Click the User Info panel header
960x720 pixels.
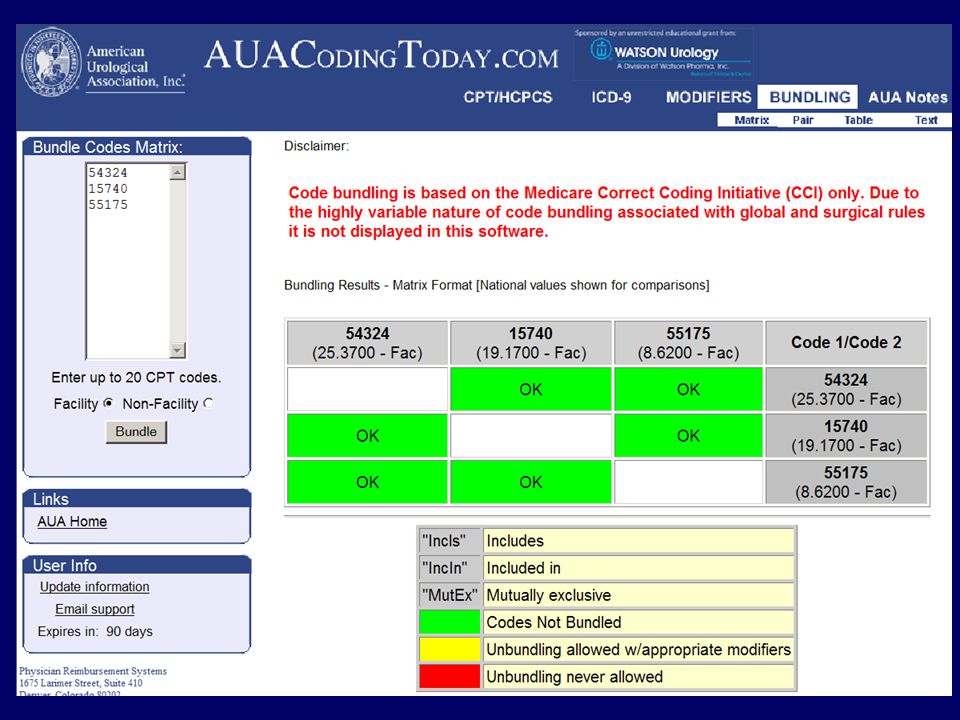coord(137,565)
